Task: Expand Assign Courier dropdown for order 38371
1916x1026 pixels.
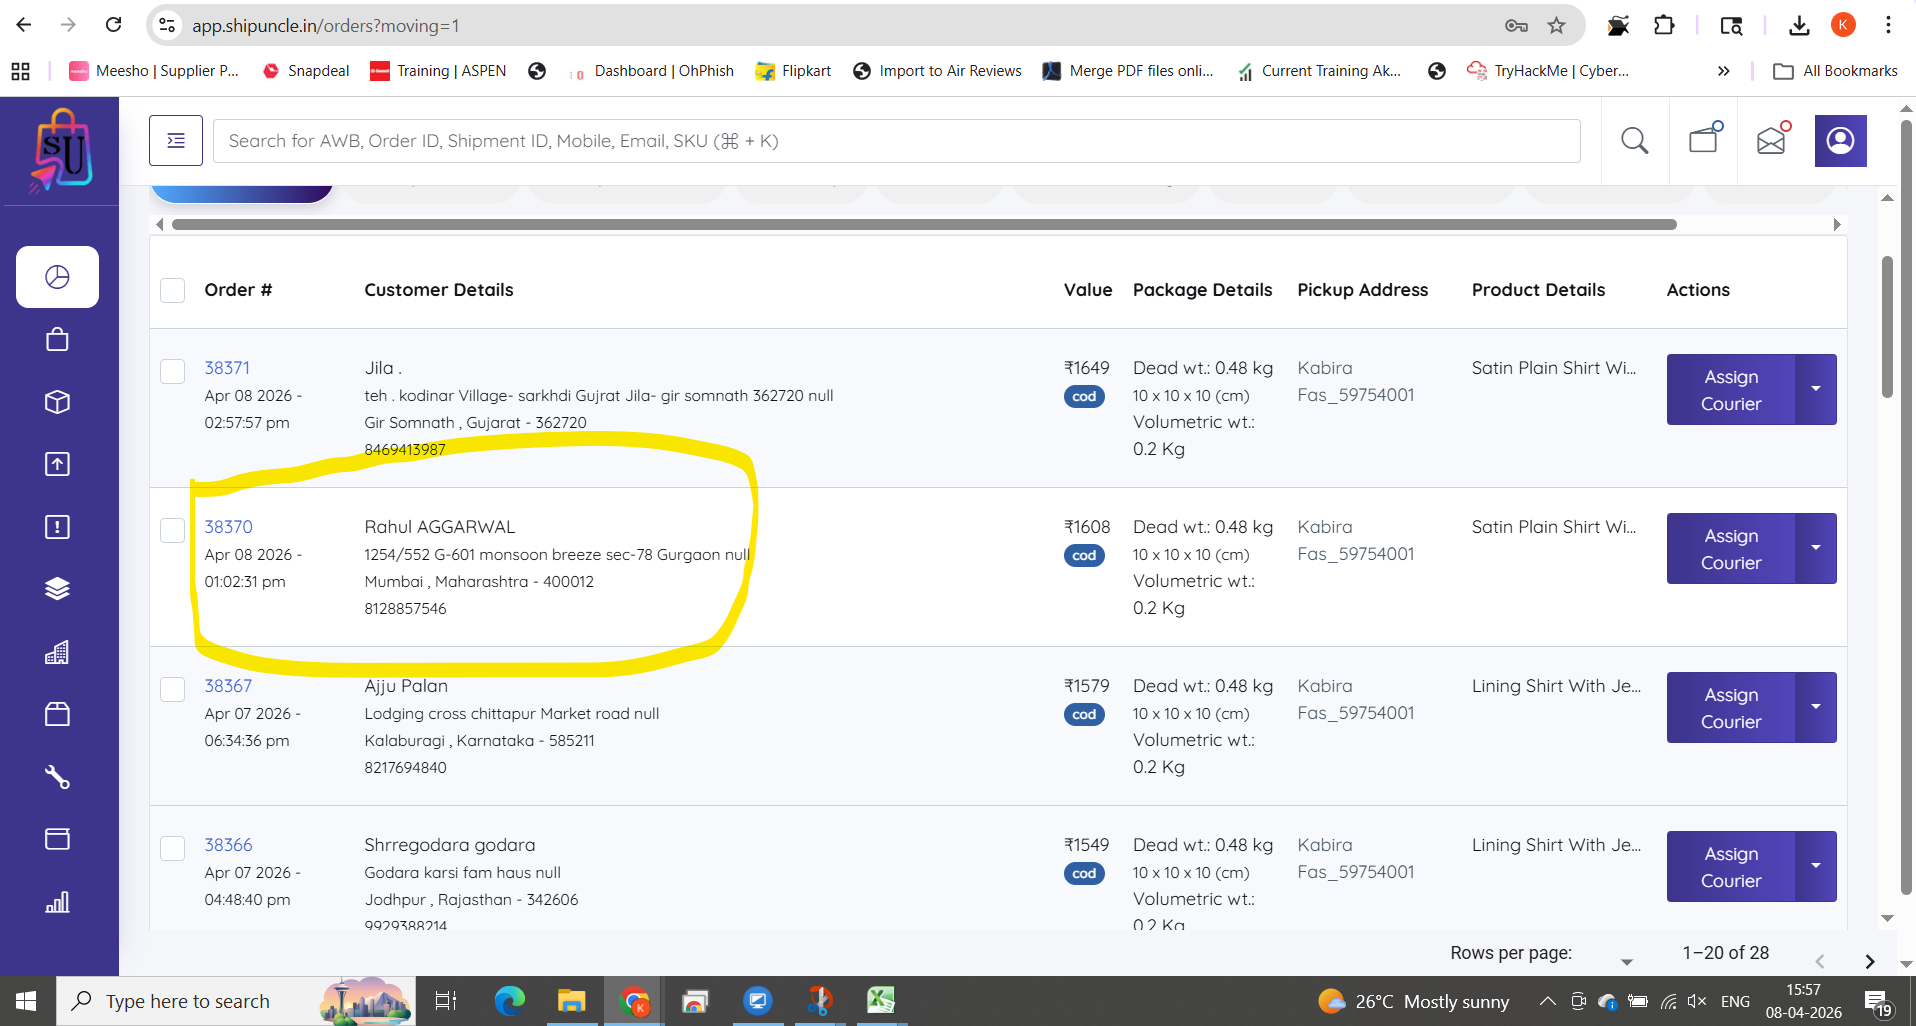Action: point(1816,389)
